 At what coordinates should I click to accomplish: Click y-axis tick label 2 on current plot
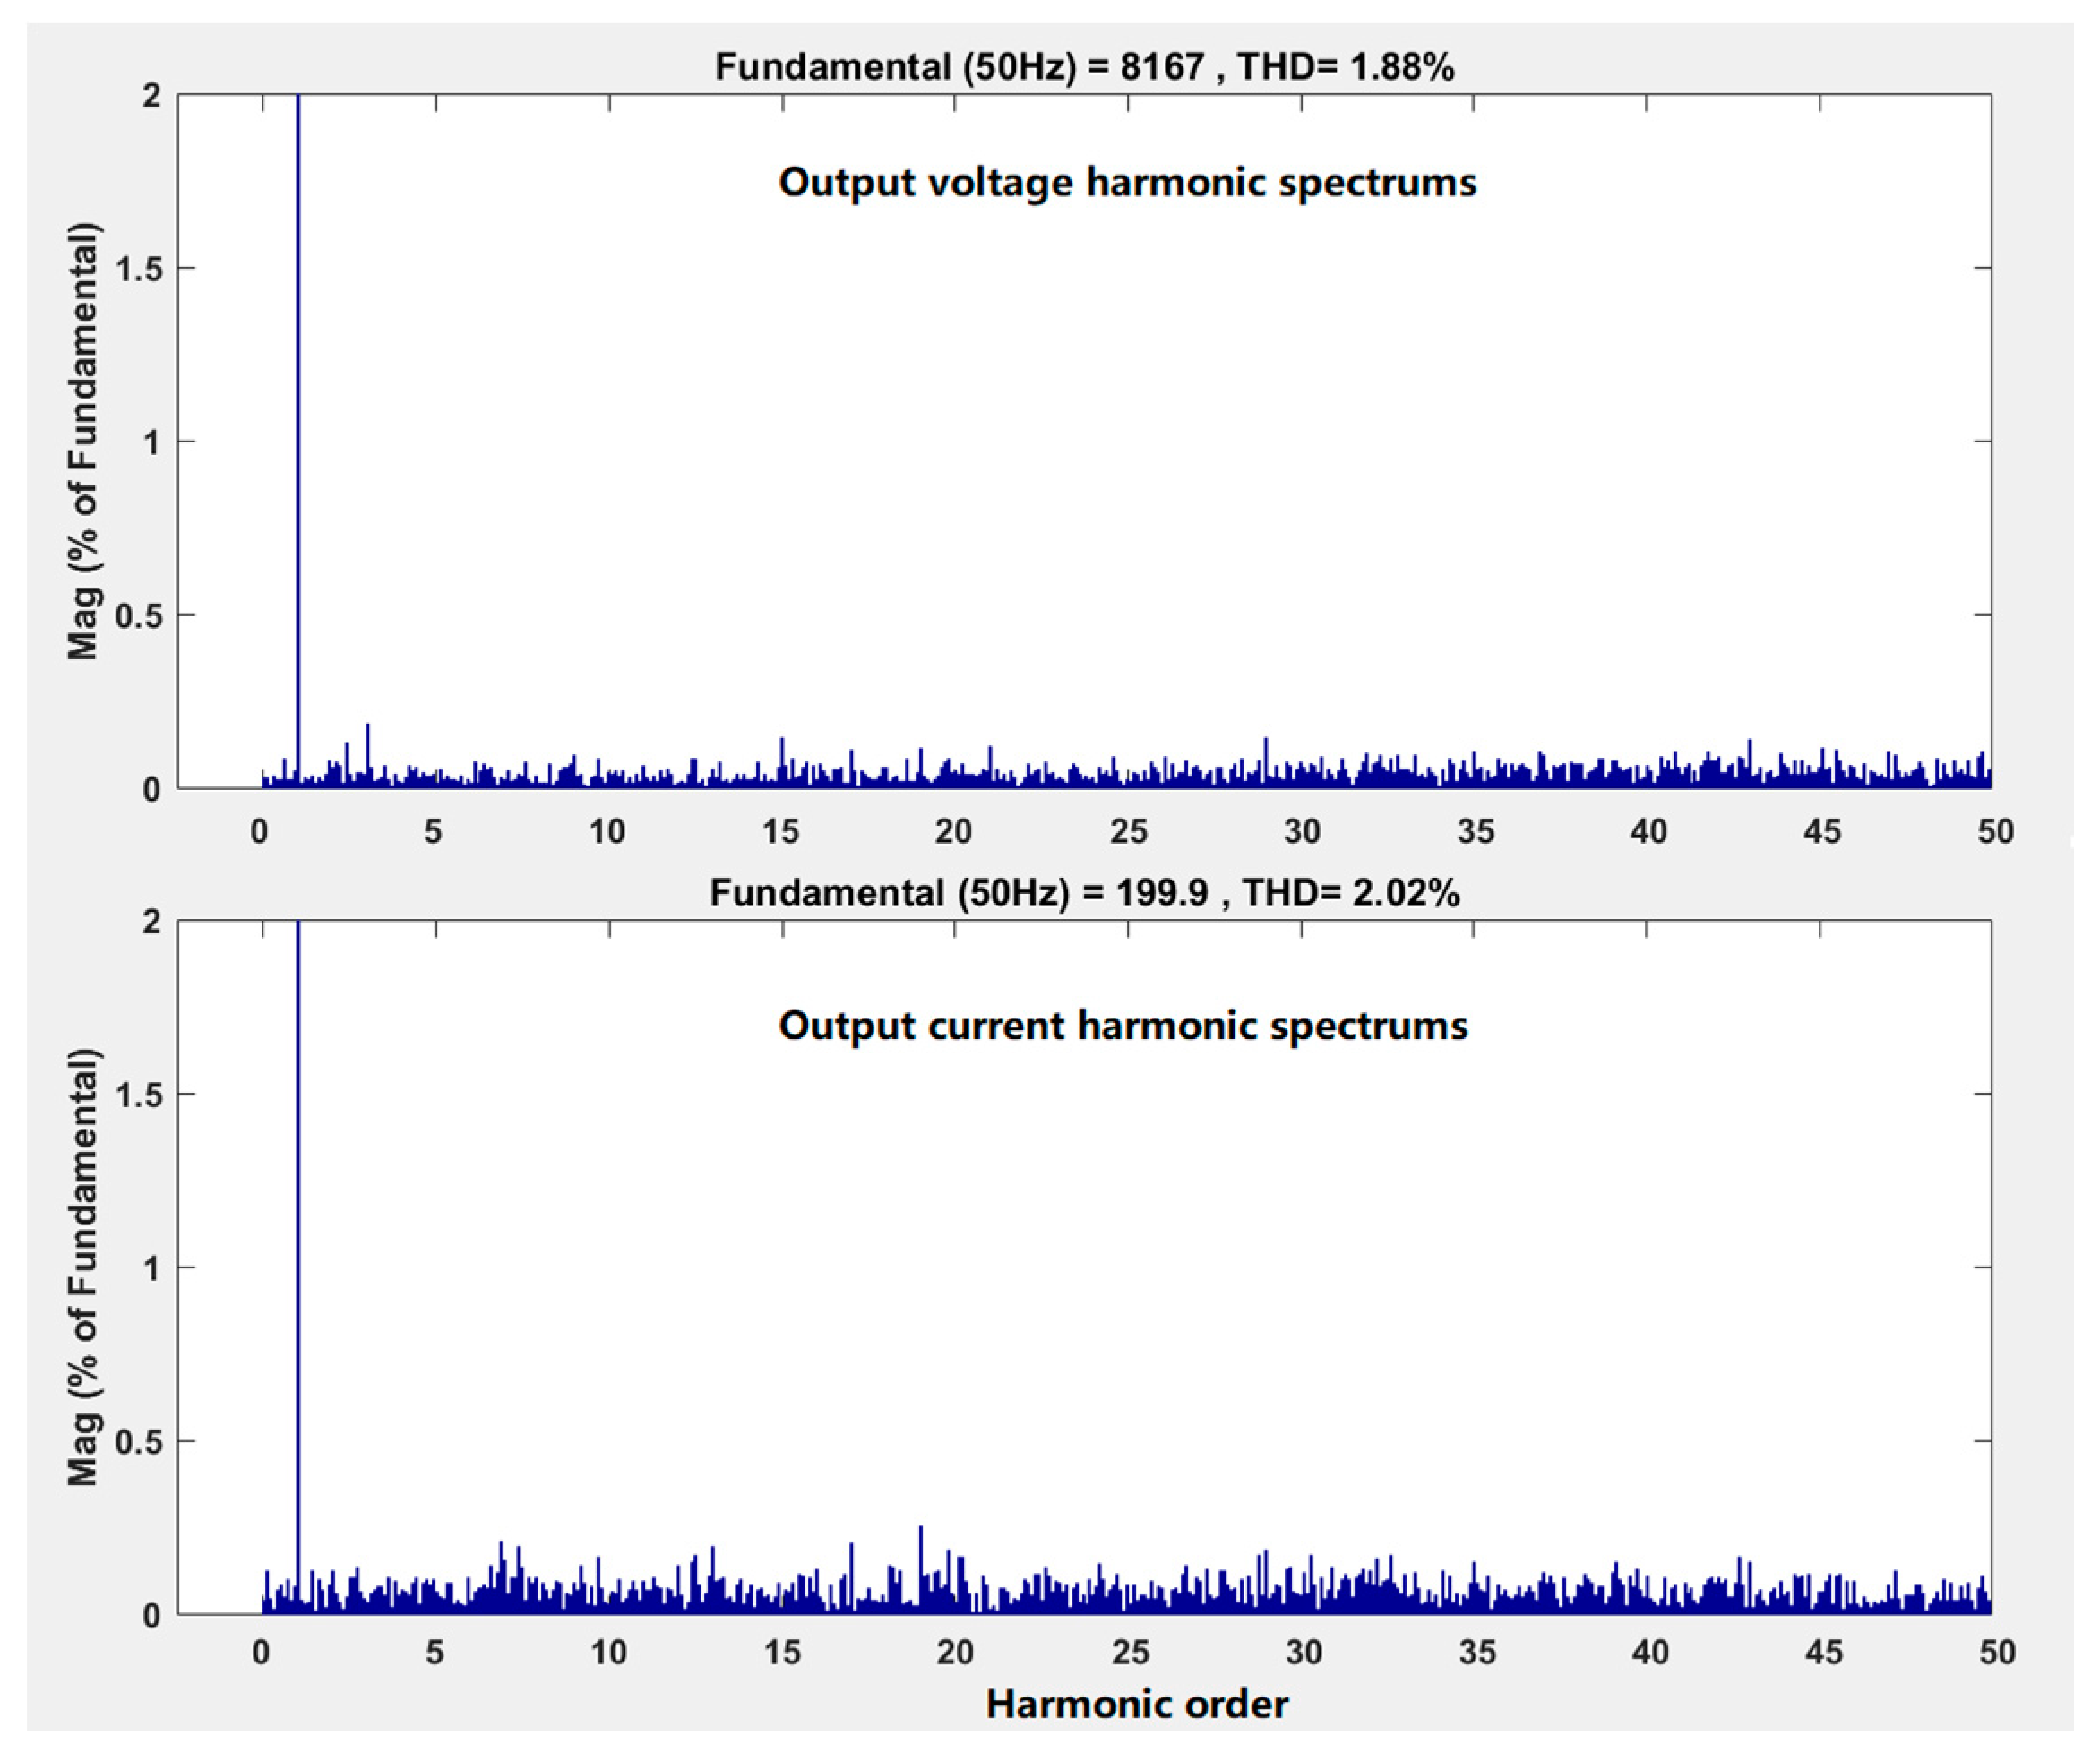151,922
